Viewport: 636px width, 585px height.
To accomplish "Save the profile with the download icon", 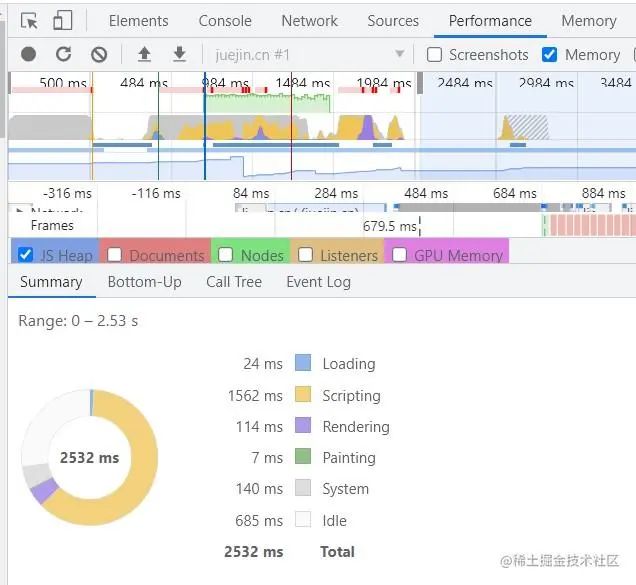I will (x=179, y=54).
